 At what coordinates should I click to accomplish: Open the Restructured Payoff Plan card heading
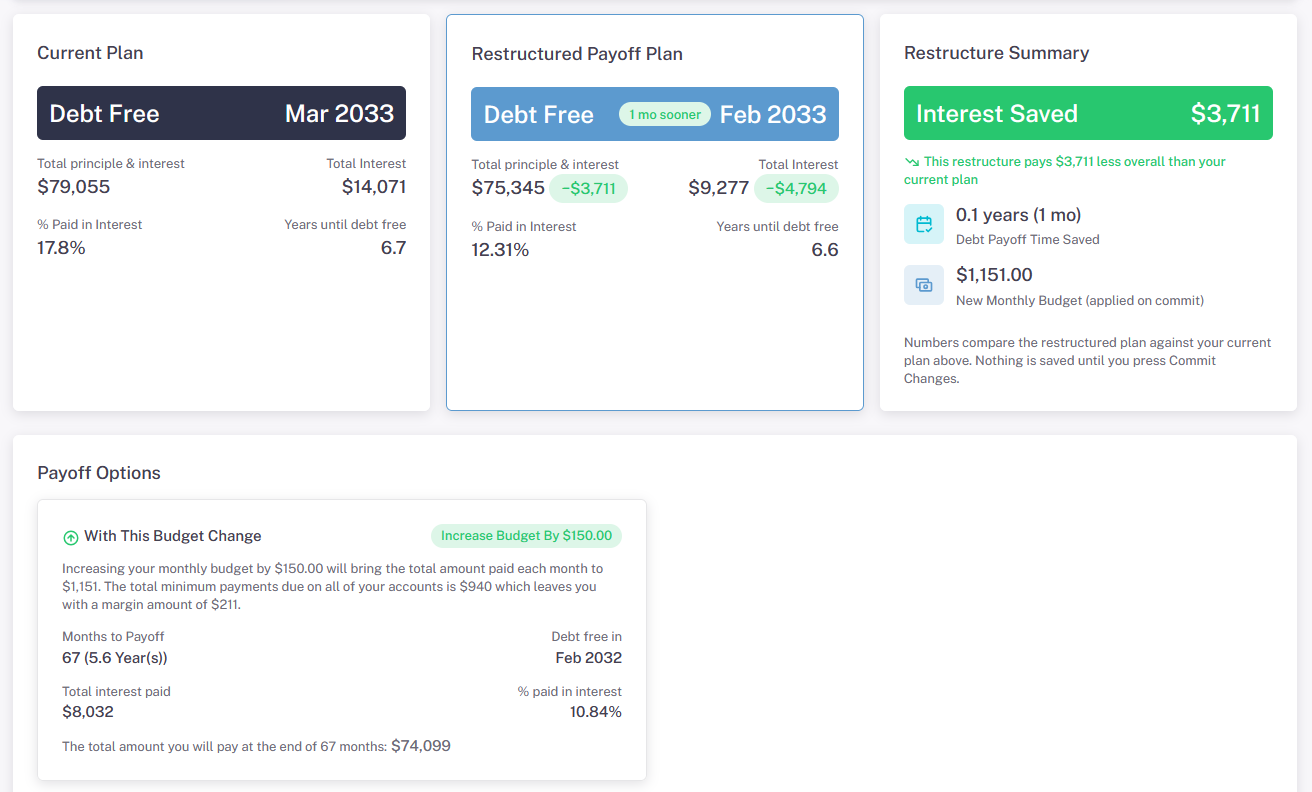click(577, 54)
